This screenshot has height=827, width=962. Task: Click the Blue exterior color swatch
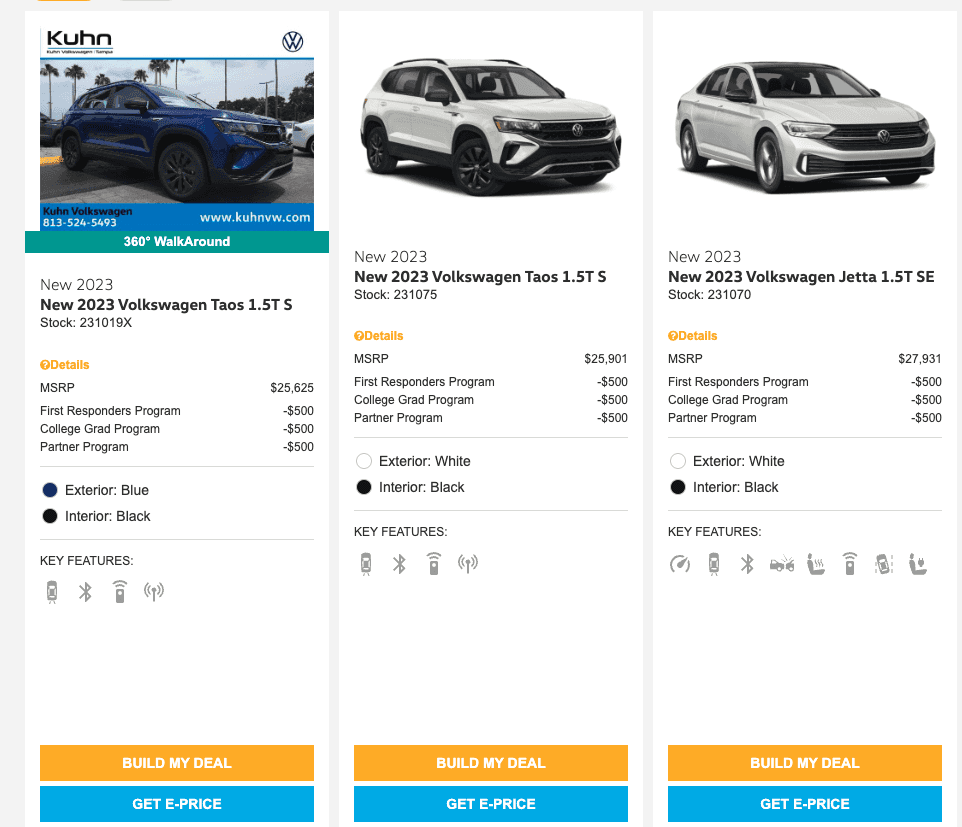pyautogui.click(x=50, y=490)
